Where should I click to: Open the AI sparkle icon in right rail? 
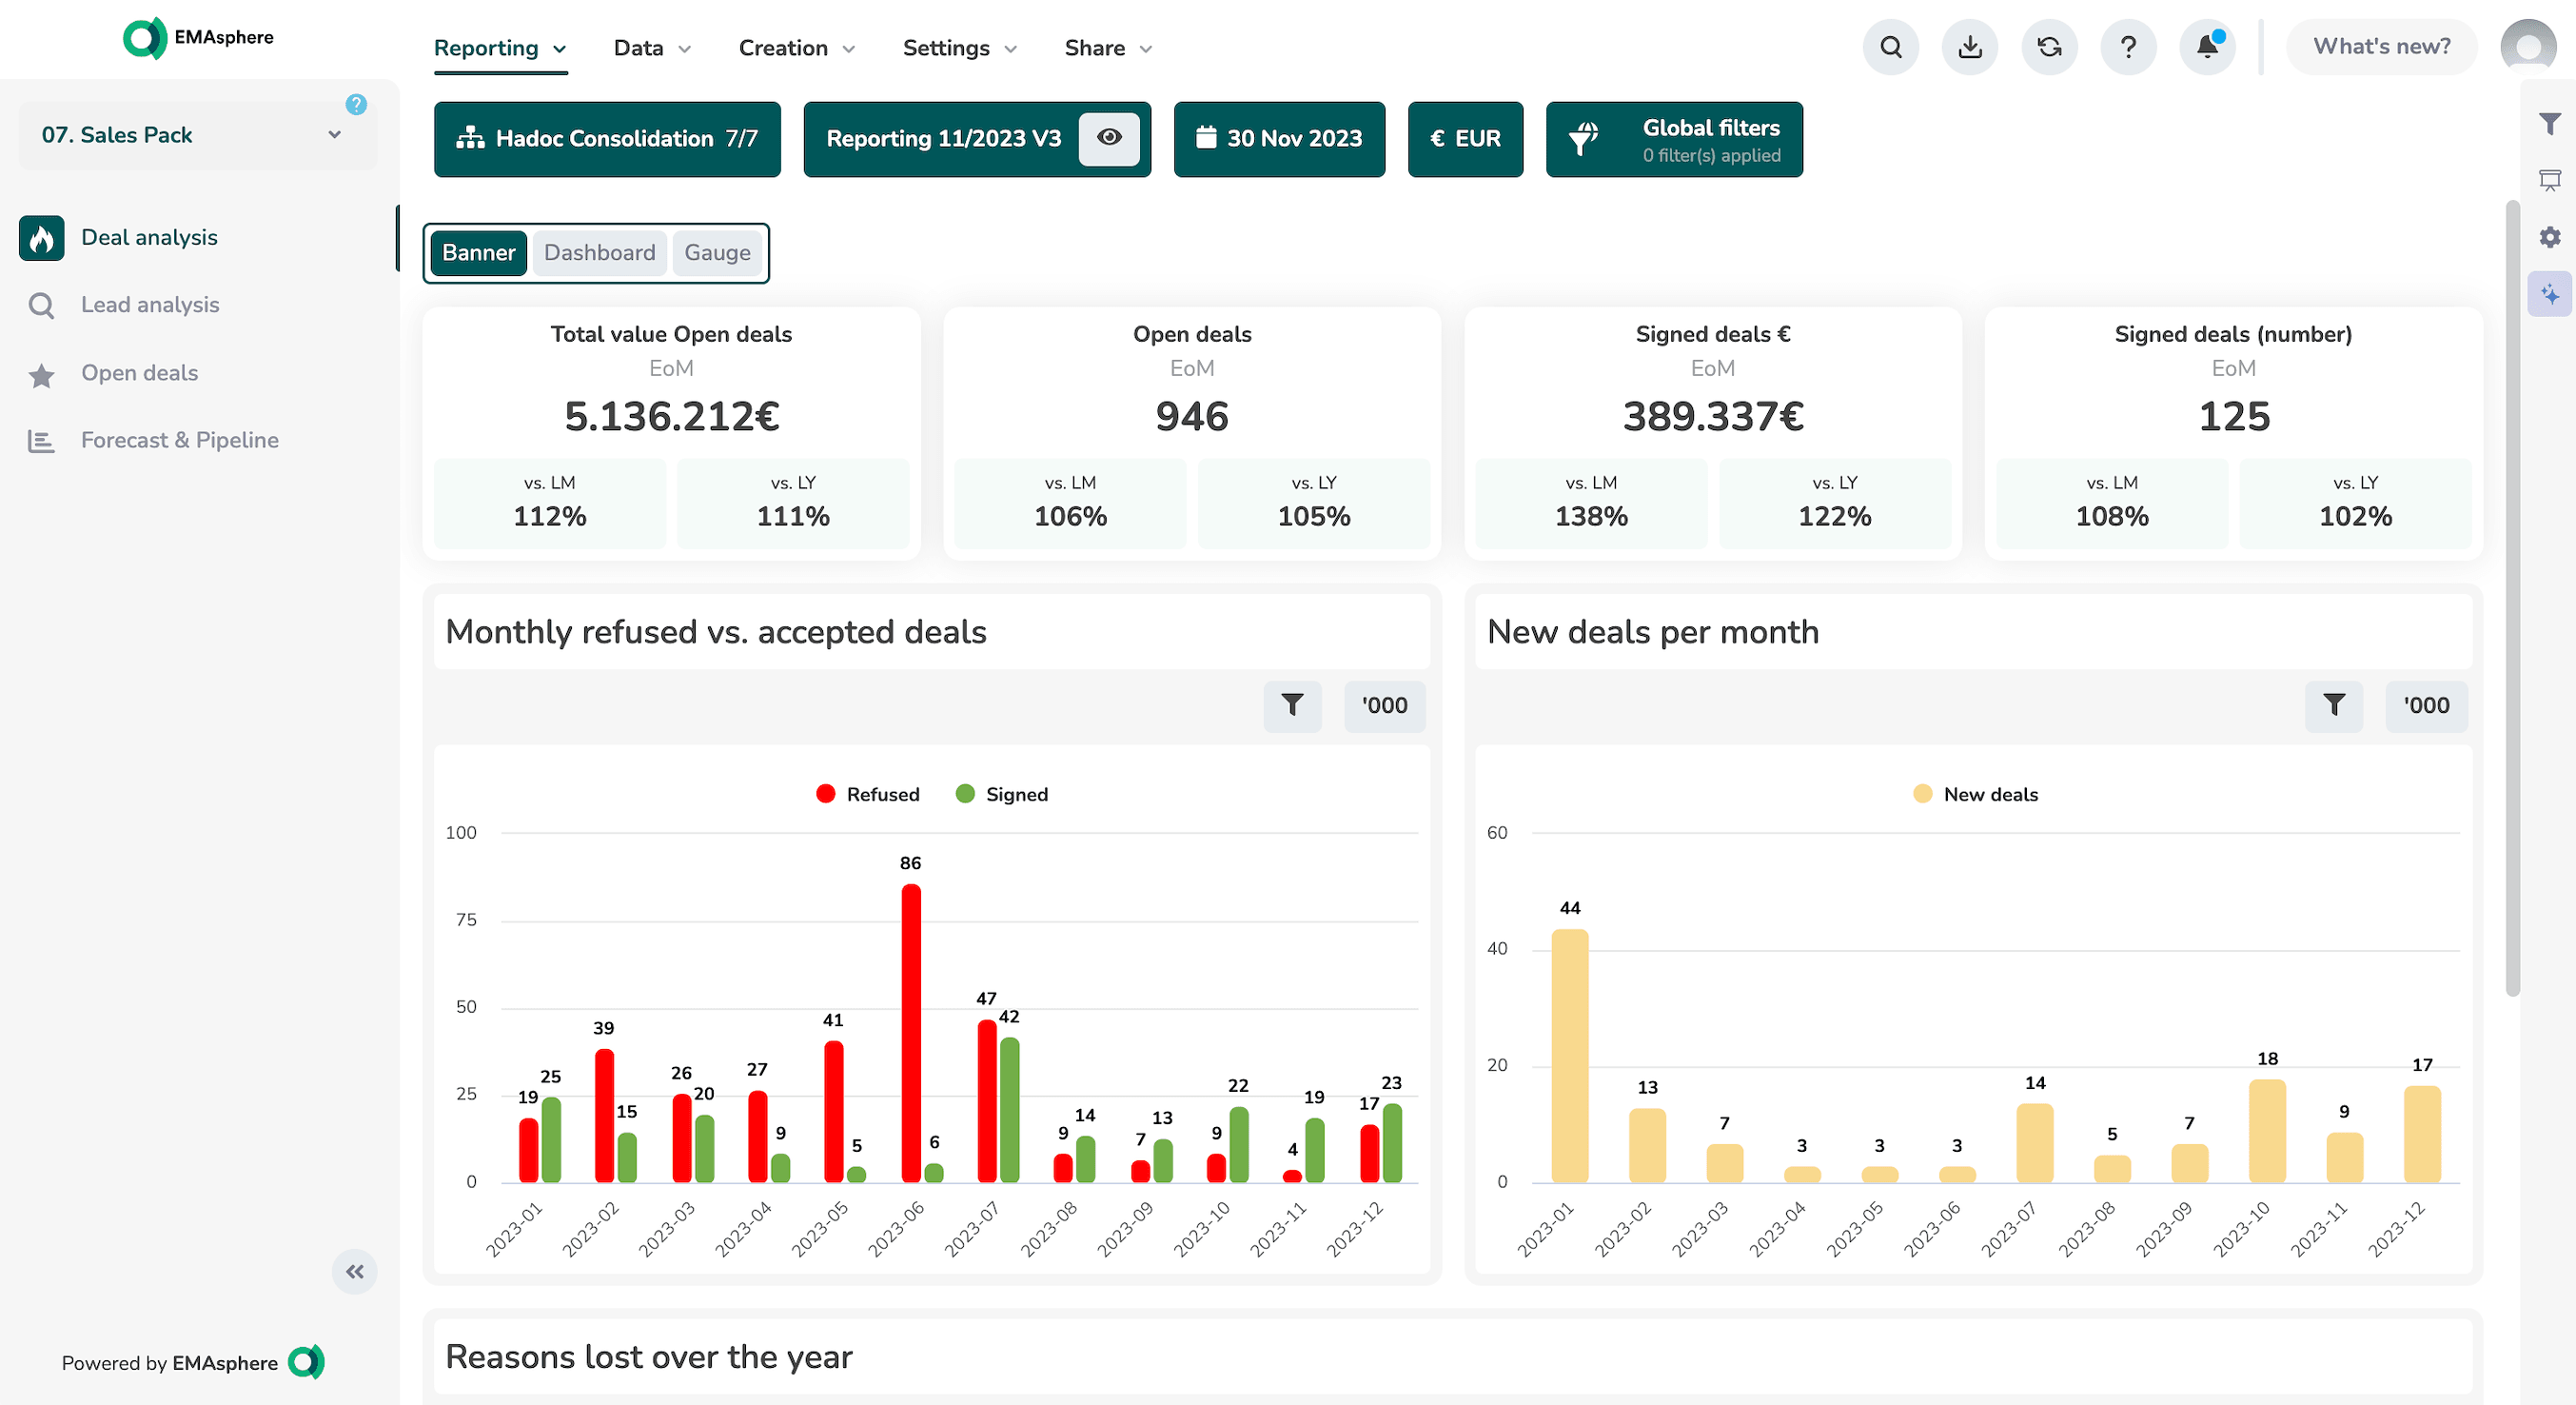tap(2550, 295)
